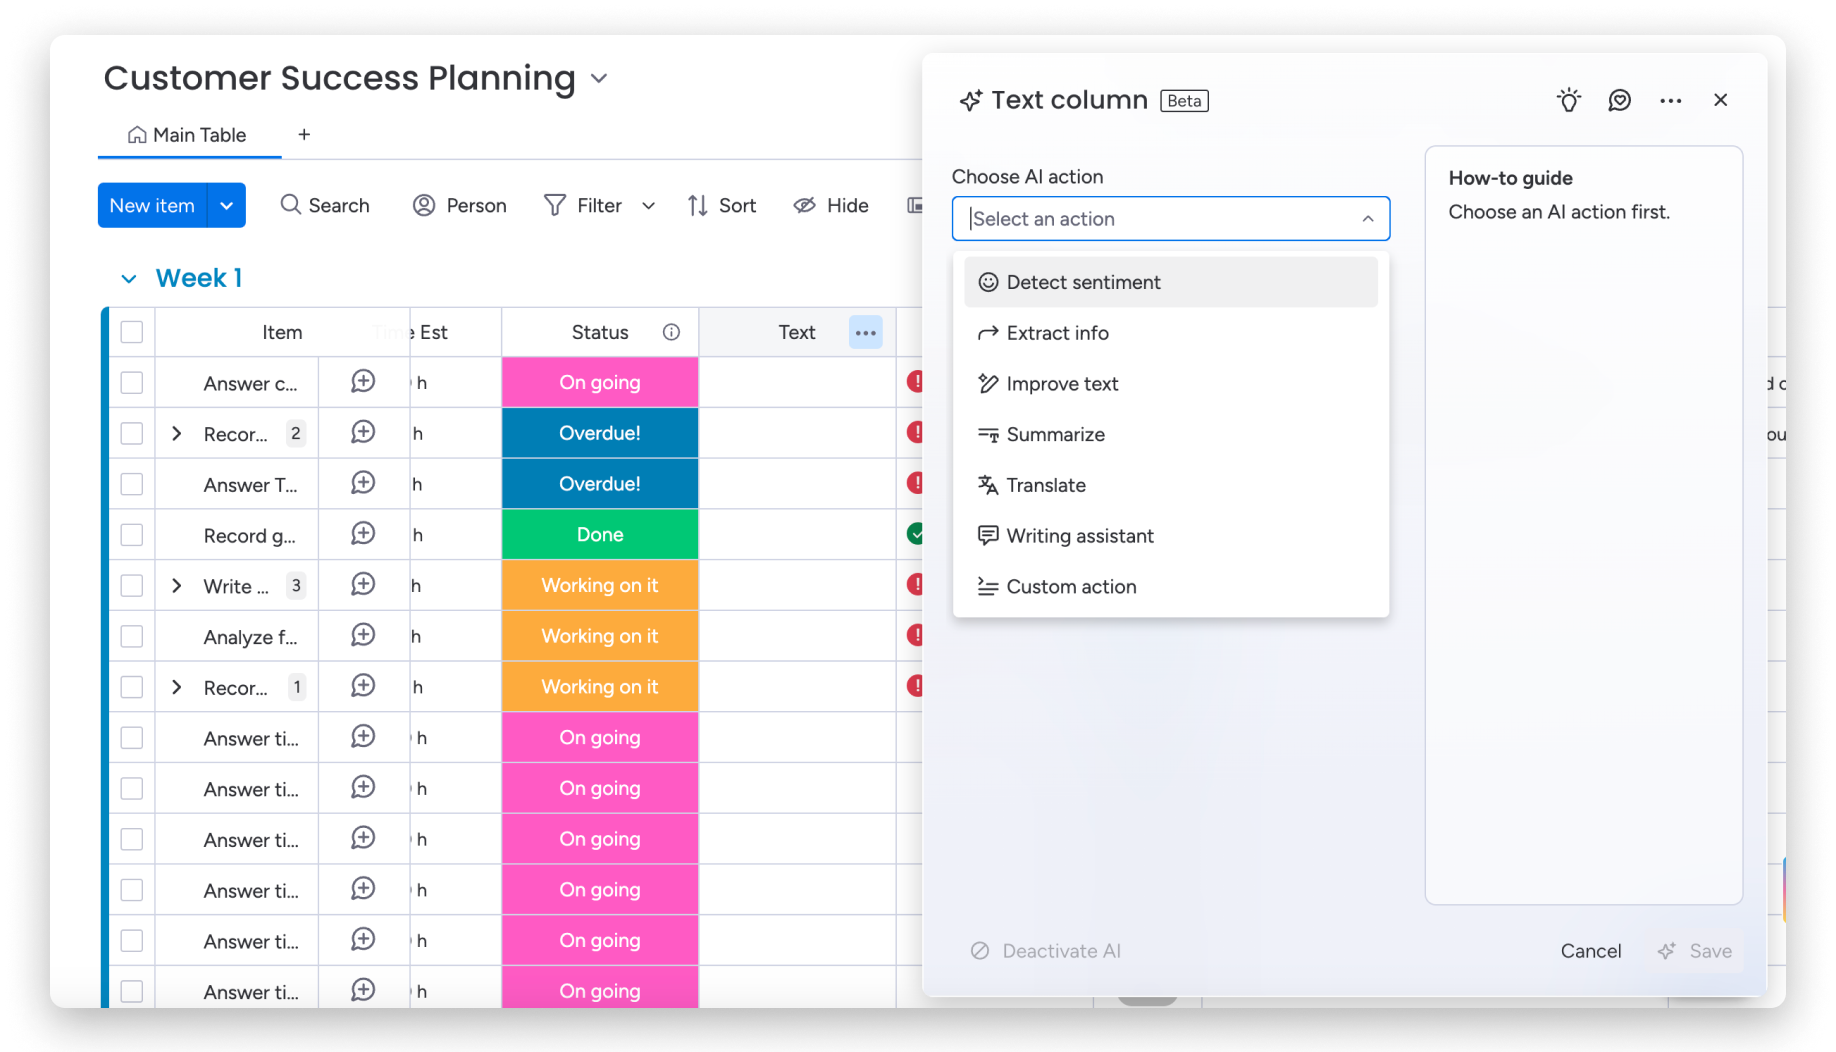
Task: Choose Improve text action
Action: click(1170, 384)
